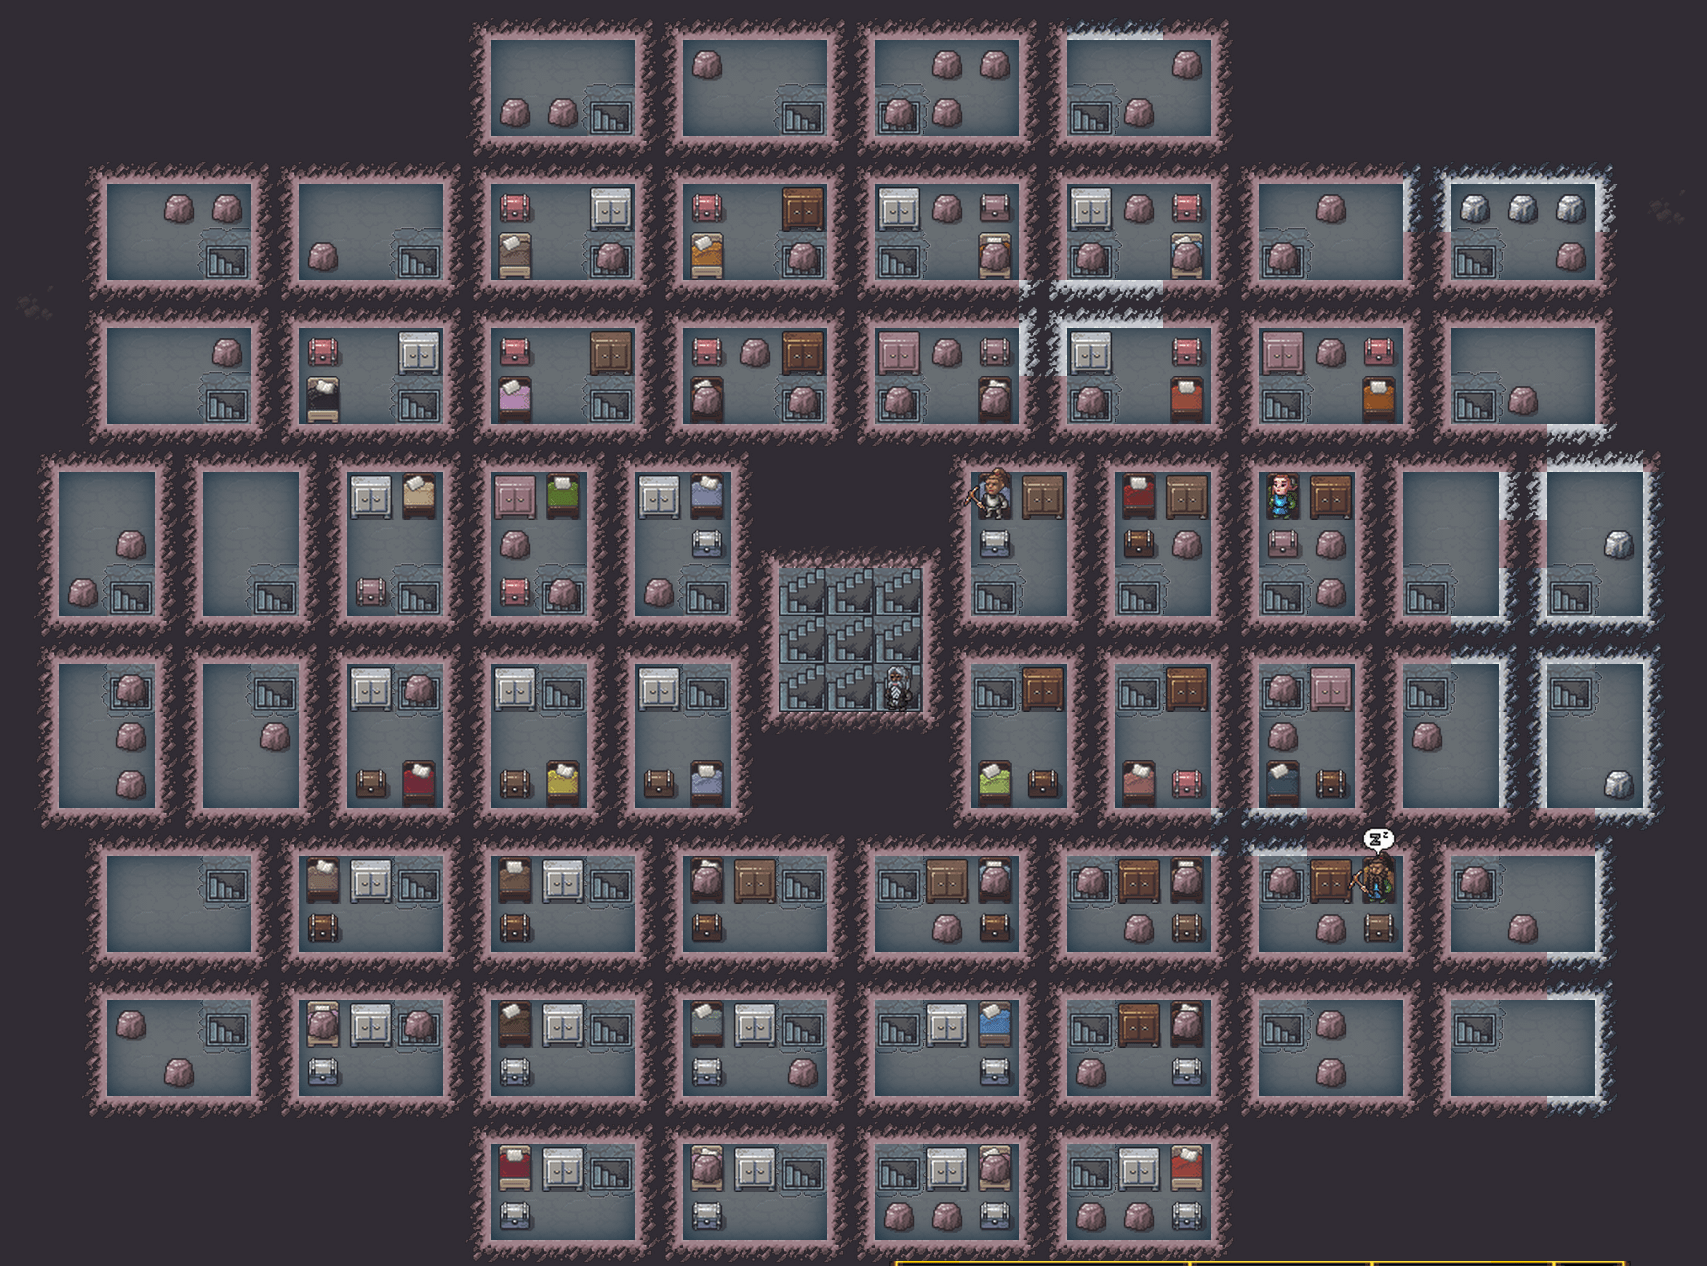The height and width of the screenshot is (1266, 1707).
Task: Click the center tile of central staircase grid
Action: [851, 640]
